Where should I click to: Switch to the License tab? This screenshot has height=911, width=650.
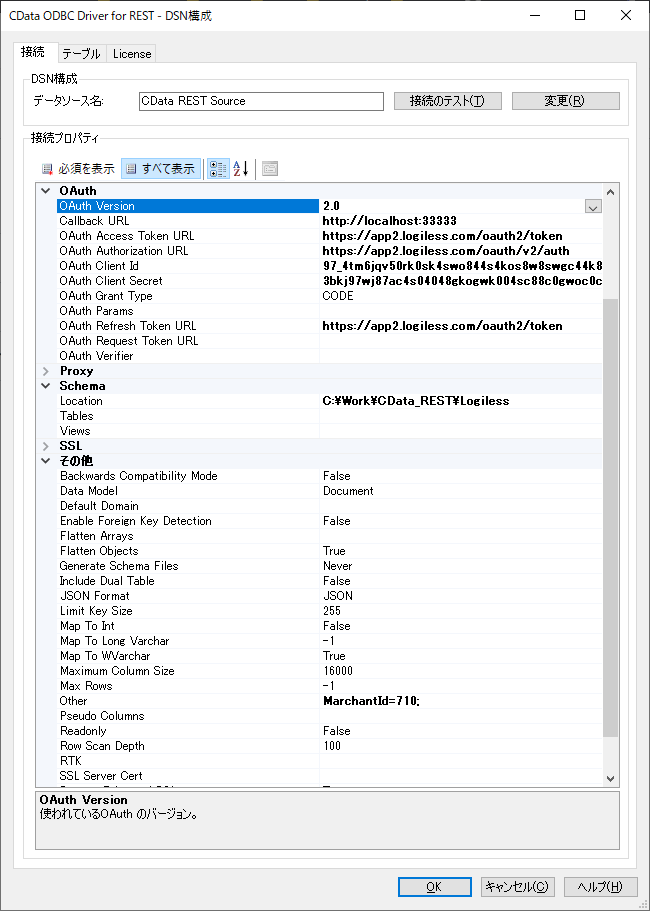pos(132,54)
